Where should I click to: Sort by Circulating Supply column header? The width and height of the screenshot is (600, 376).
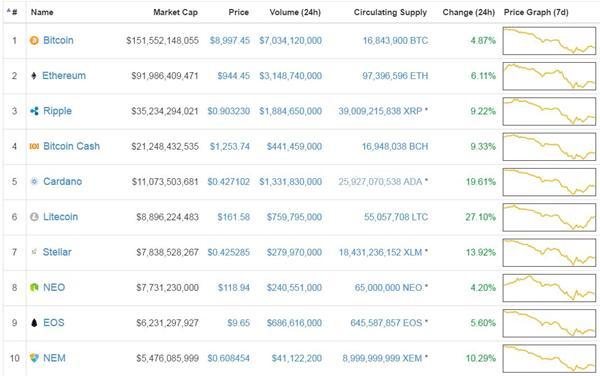tap(390, 12)
